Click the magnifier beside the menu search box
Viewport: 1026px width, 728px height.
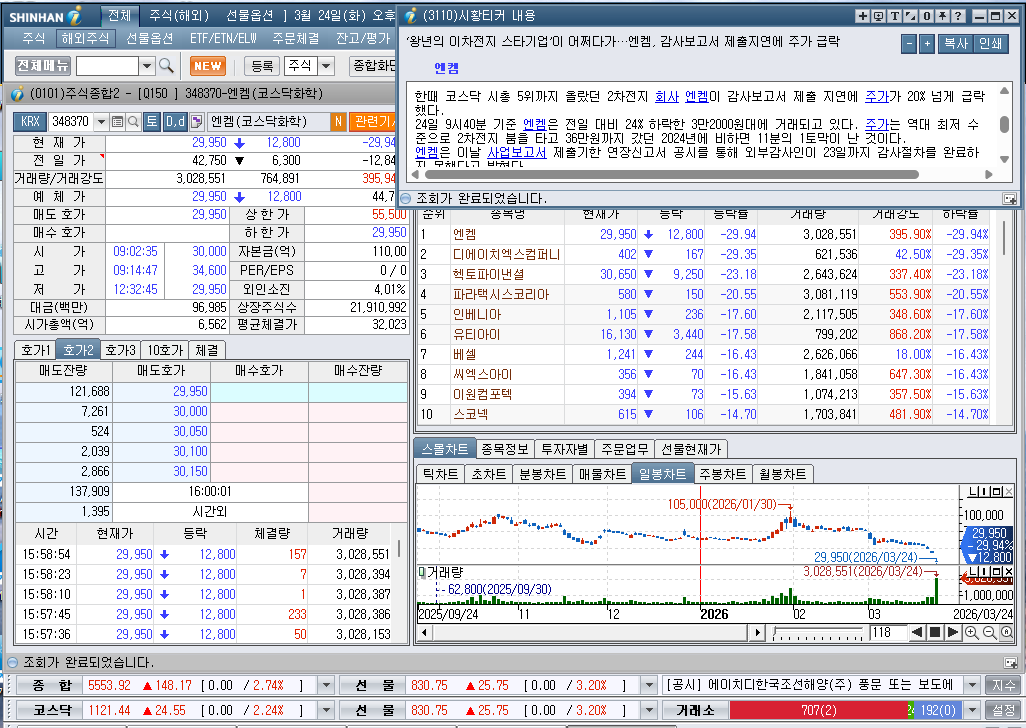166,65
